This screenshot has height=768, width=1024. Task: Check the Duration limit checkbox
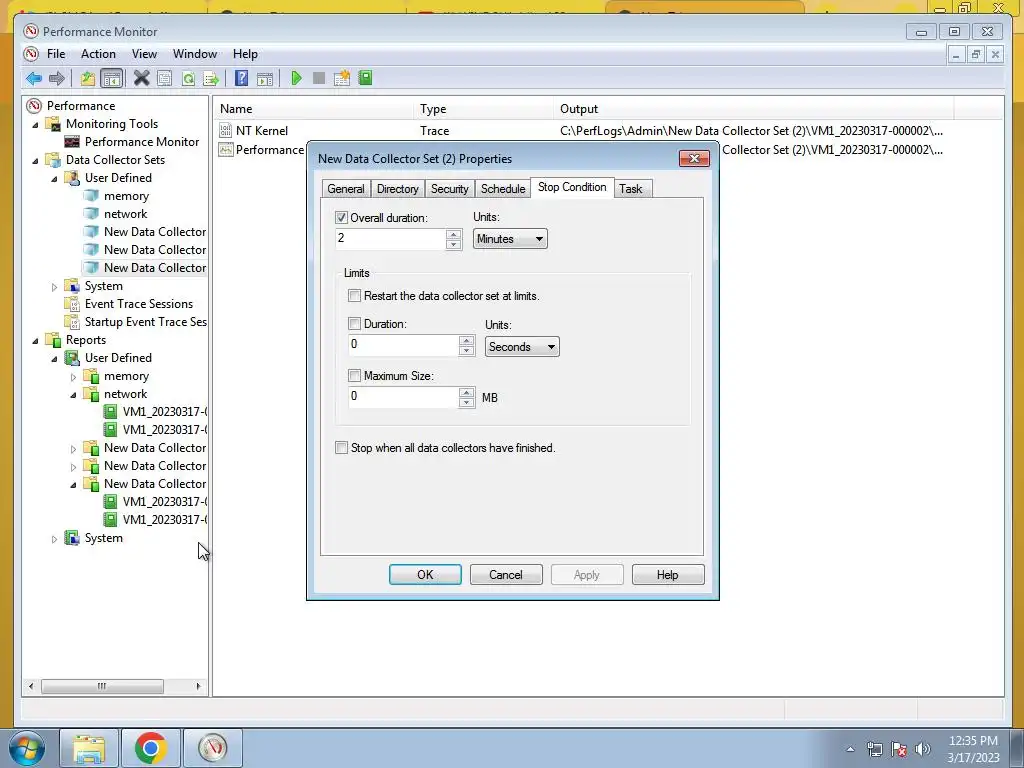click(x=354, y=323)
